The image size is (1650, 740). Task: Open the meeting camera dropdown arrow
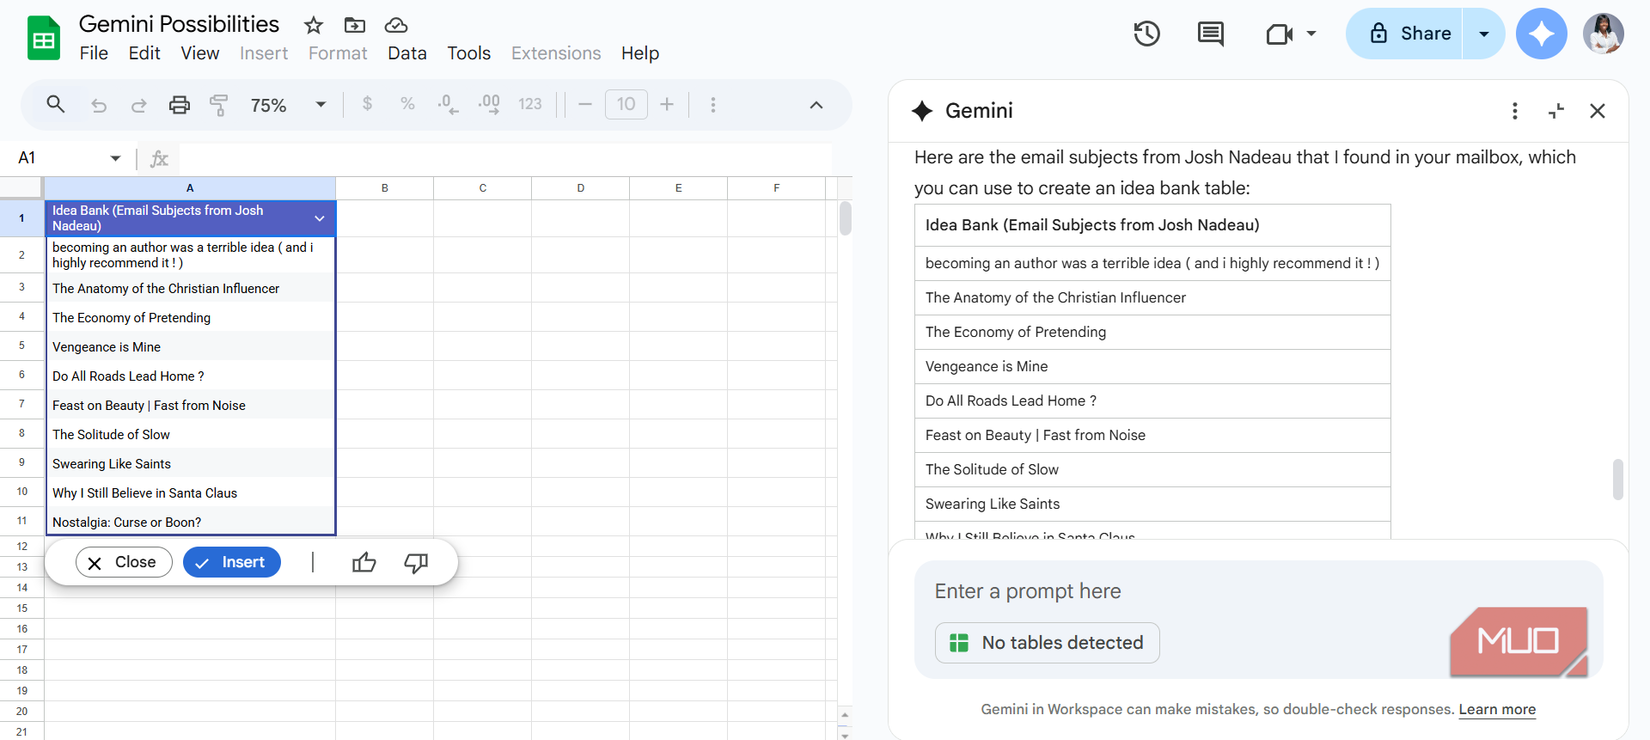[x=1311, y=34]
